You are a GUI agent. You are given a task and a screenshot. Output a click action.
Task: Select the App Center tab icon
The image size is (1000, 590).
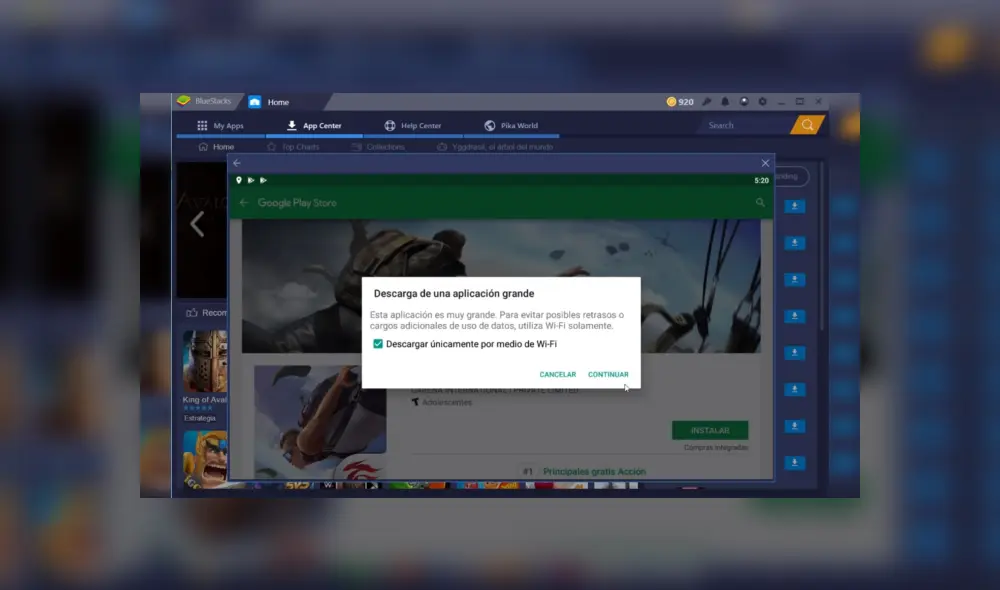pos(291,125)
